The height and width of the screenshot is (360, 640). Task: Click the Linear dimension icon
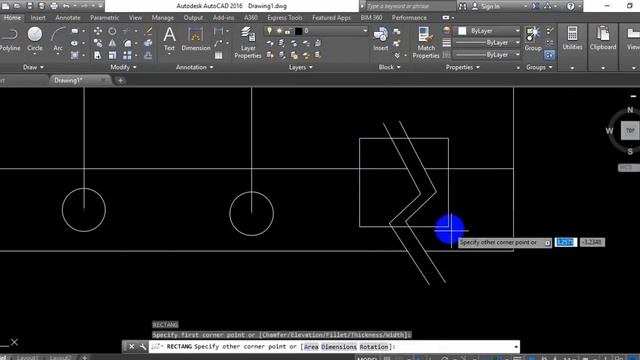218,31
